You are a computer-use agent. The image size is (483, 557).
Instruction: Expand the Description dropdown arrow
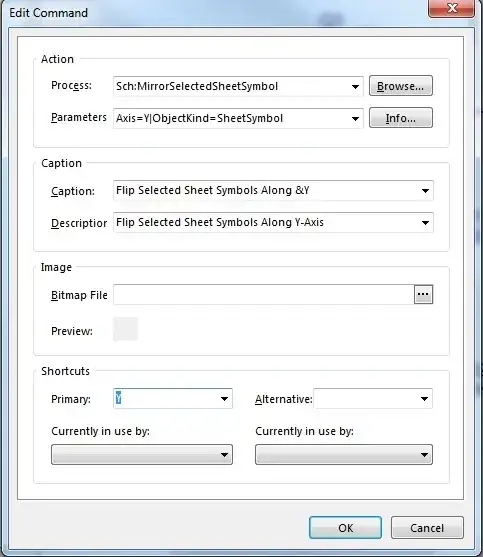(x=425, y=223)
